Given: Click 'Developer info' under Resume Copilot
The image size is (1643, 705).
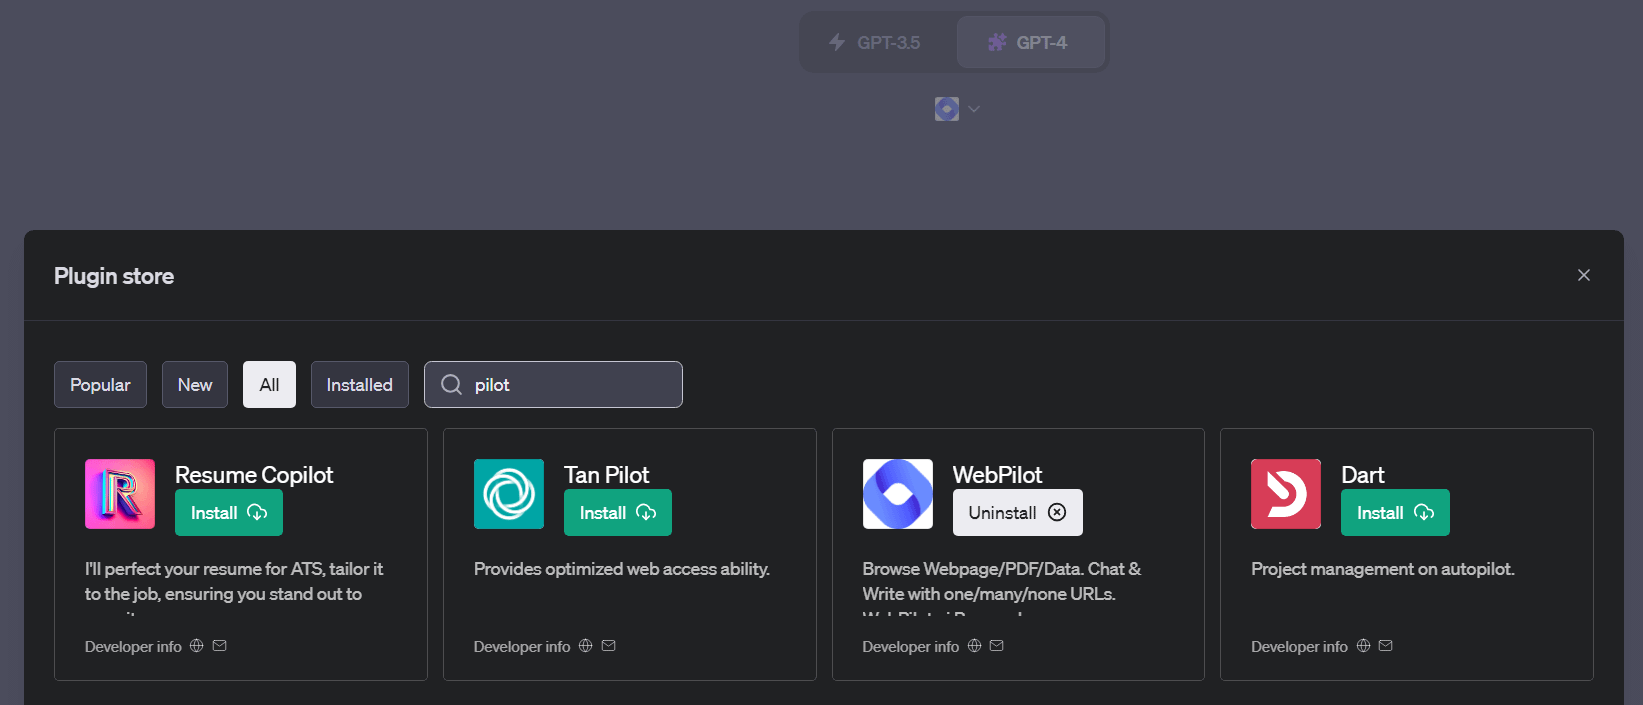Looking at the screenshot, I should 133,647.
